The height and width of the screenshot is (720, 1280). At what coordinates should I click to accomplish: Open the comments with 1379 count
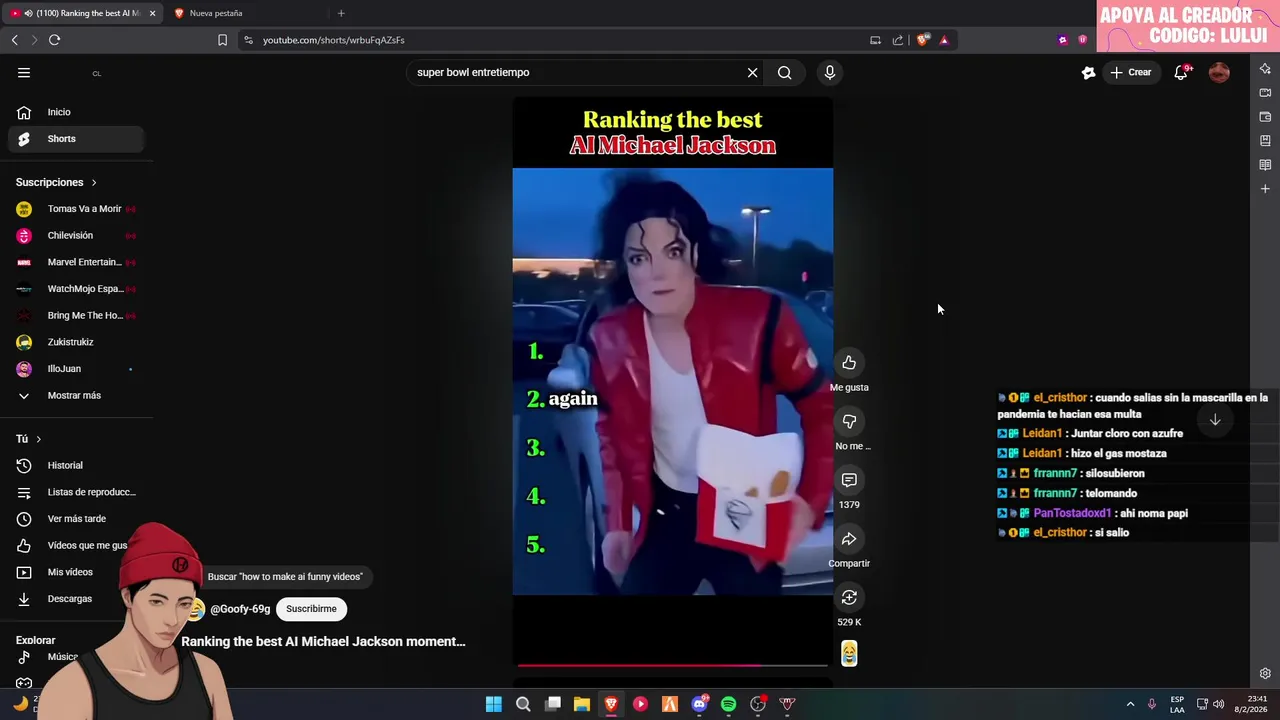click(x=849, y=481)
